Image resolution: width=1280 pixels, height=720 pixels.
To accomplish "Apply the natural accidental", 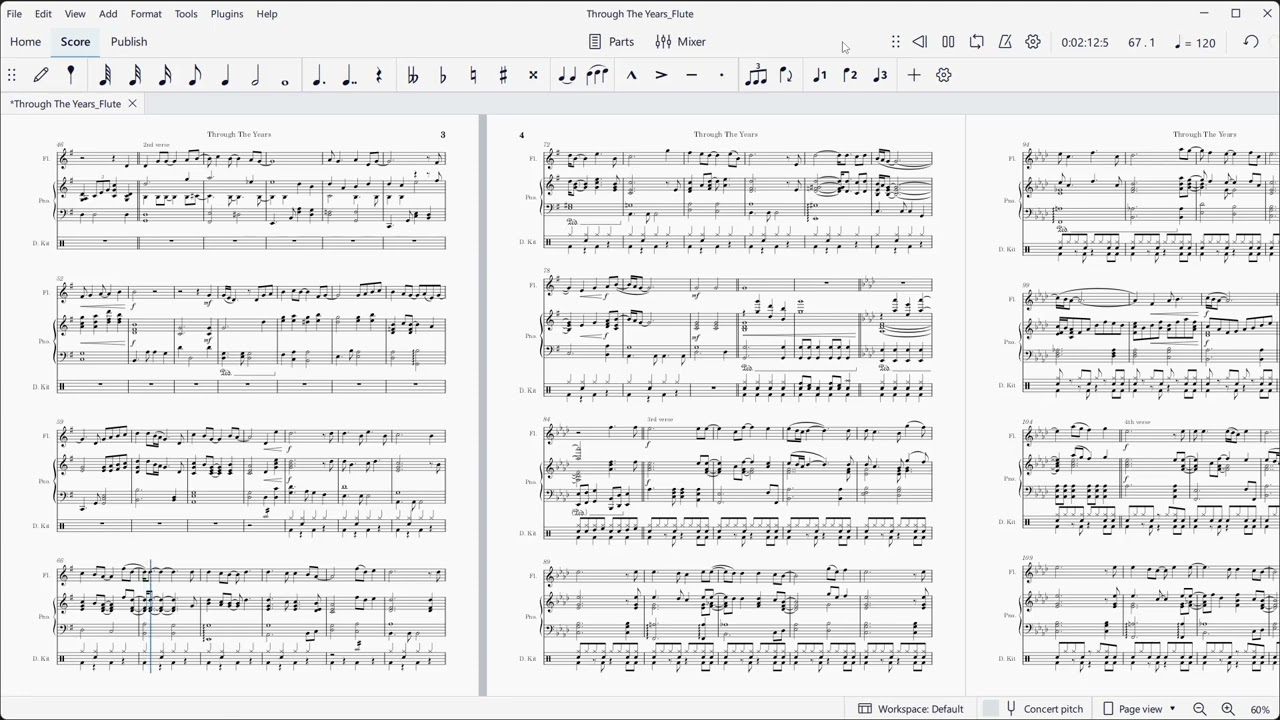I will [x=473, y=75].
